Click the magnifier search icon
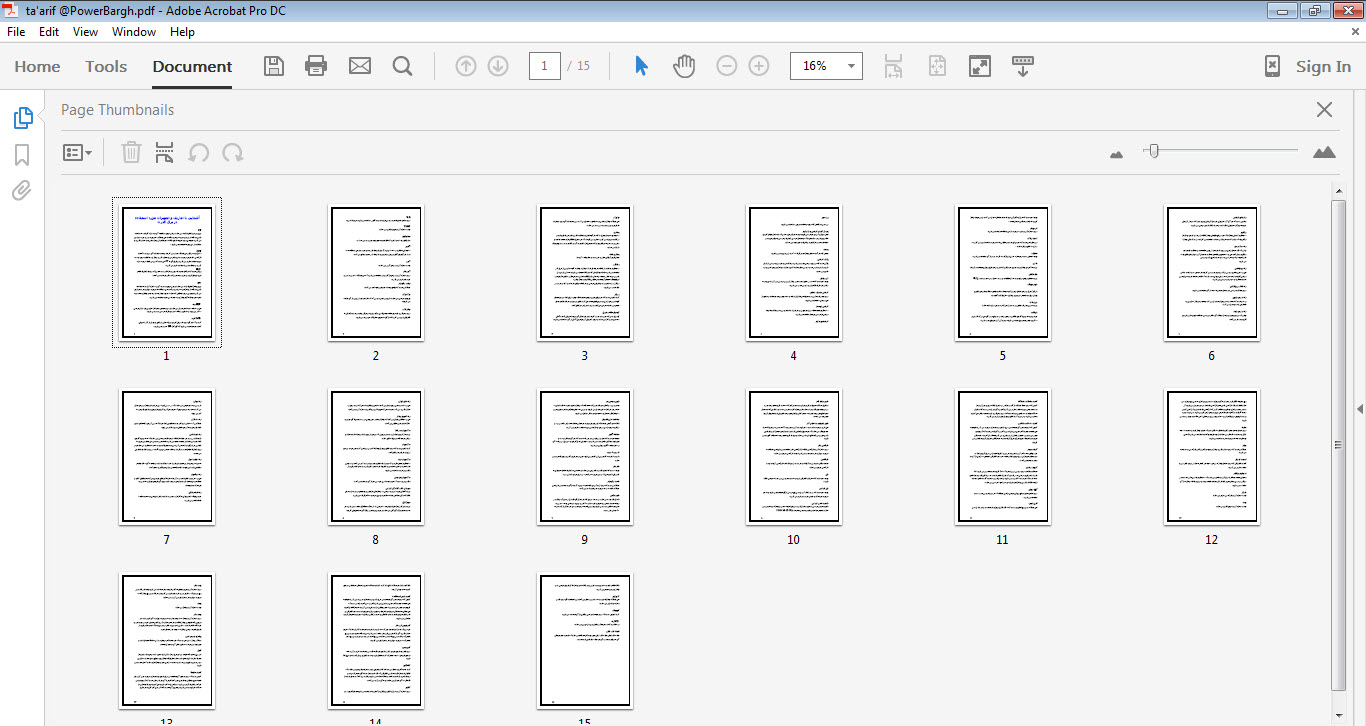 [x=402, y=66]
